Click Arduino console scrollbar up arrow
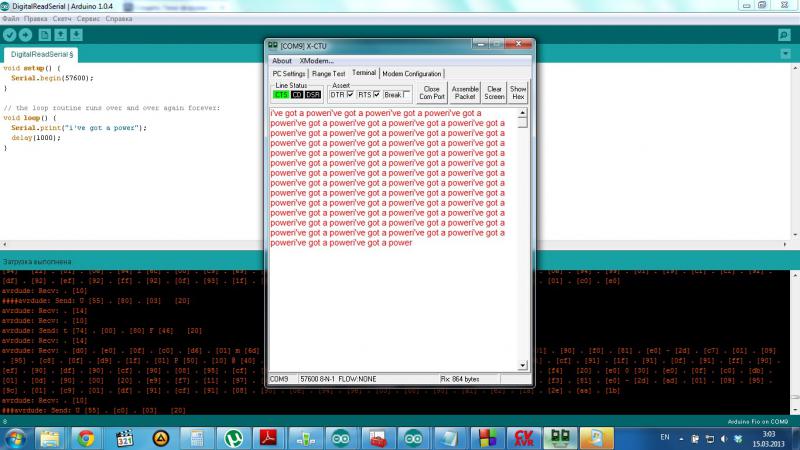The width and height of the screenshot is (800, 450). [x=795, y=275]
